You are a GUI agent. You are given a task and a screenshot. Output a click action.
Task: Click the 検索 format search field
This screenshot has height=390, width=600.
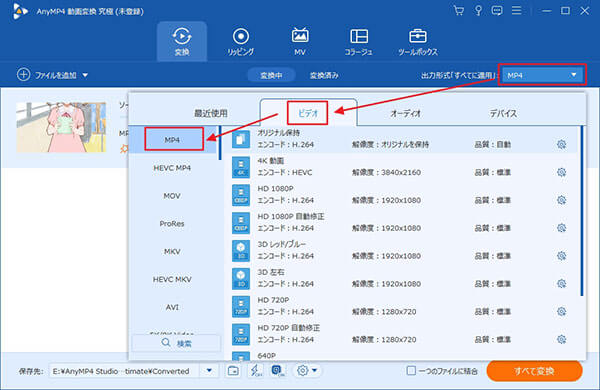pyautogui.click(x=176, y=343)
